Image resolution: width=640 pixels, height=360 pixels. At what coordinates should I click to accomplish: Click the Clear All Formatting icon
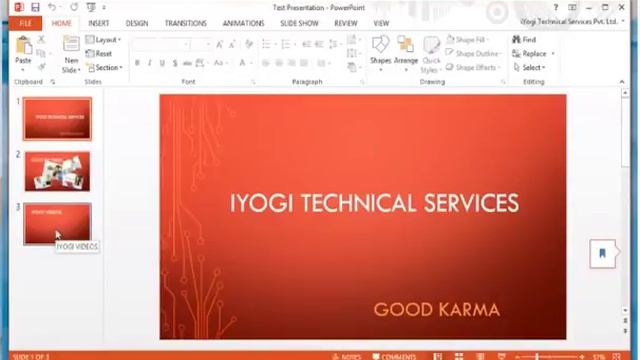pos(249,44)
